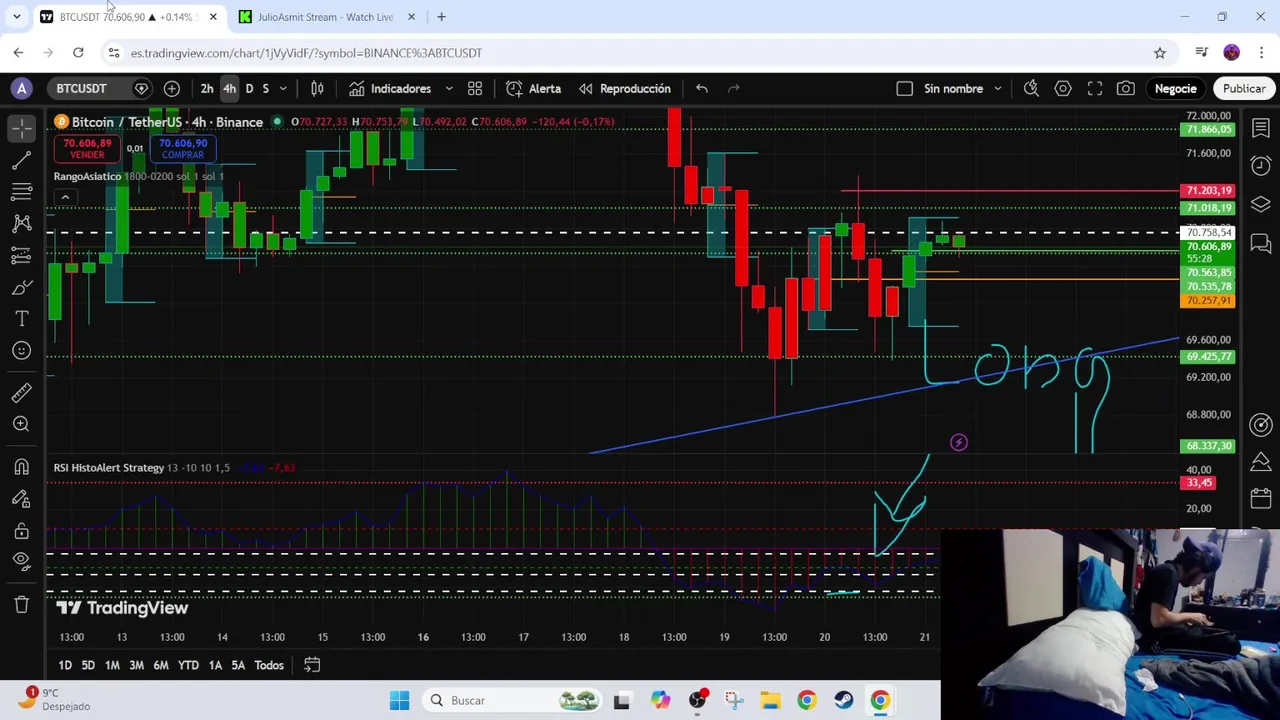Expand the timeframe interval dropdown arrow

click(283, 89)
